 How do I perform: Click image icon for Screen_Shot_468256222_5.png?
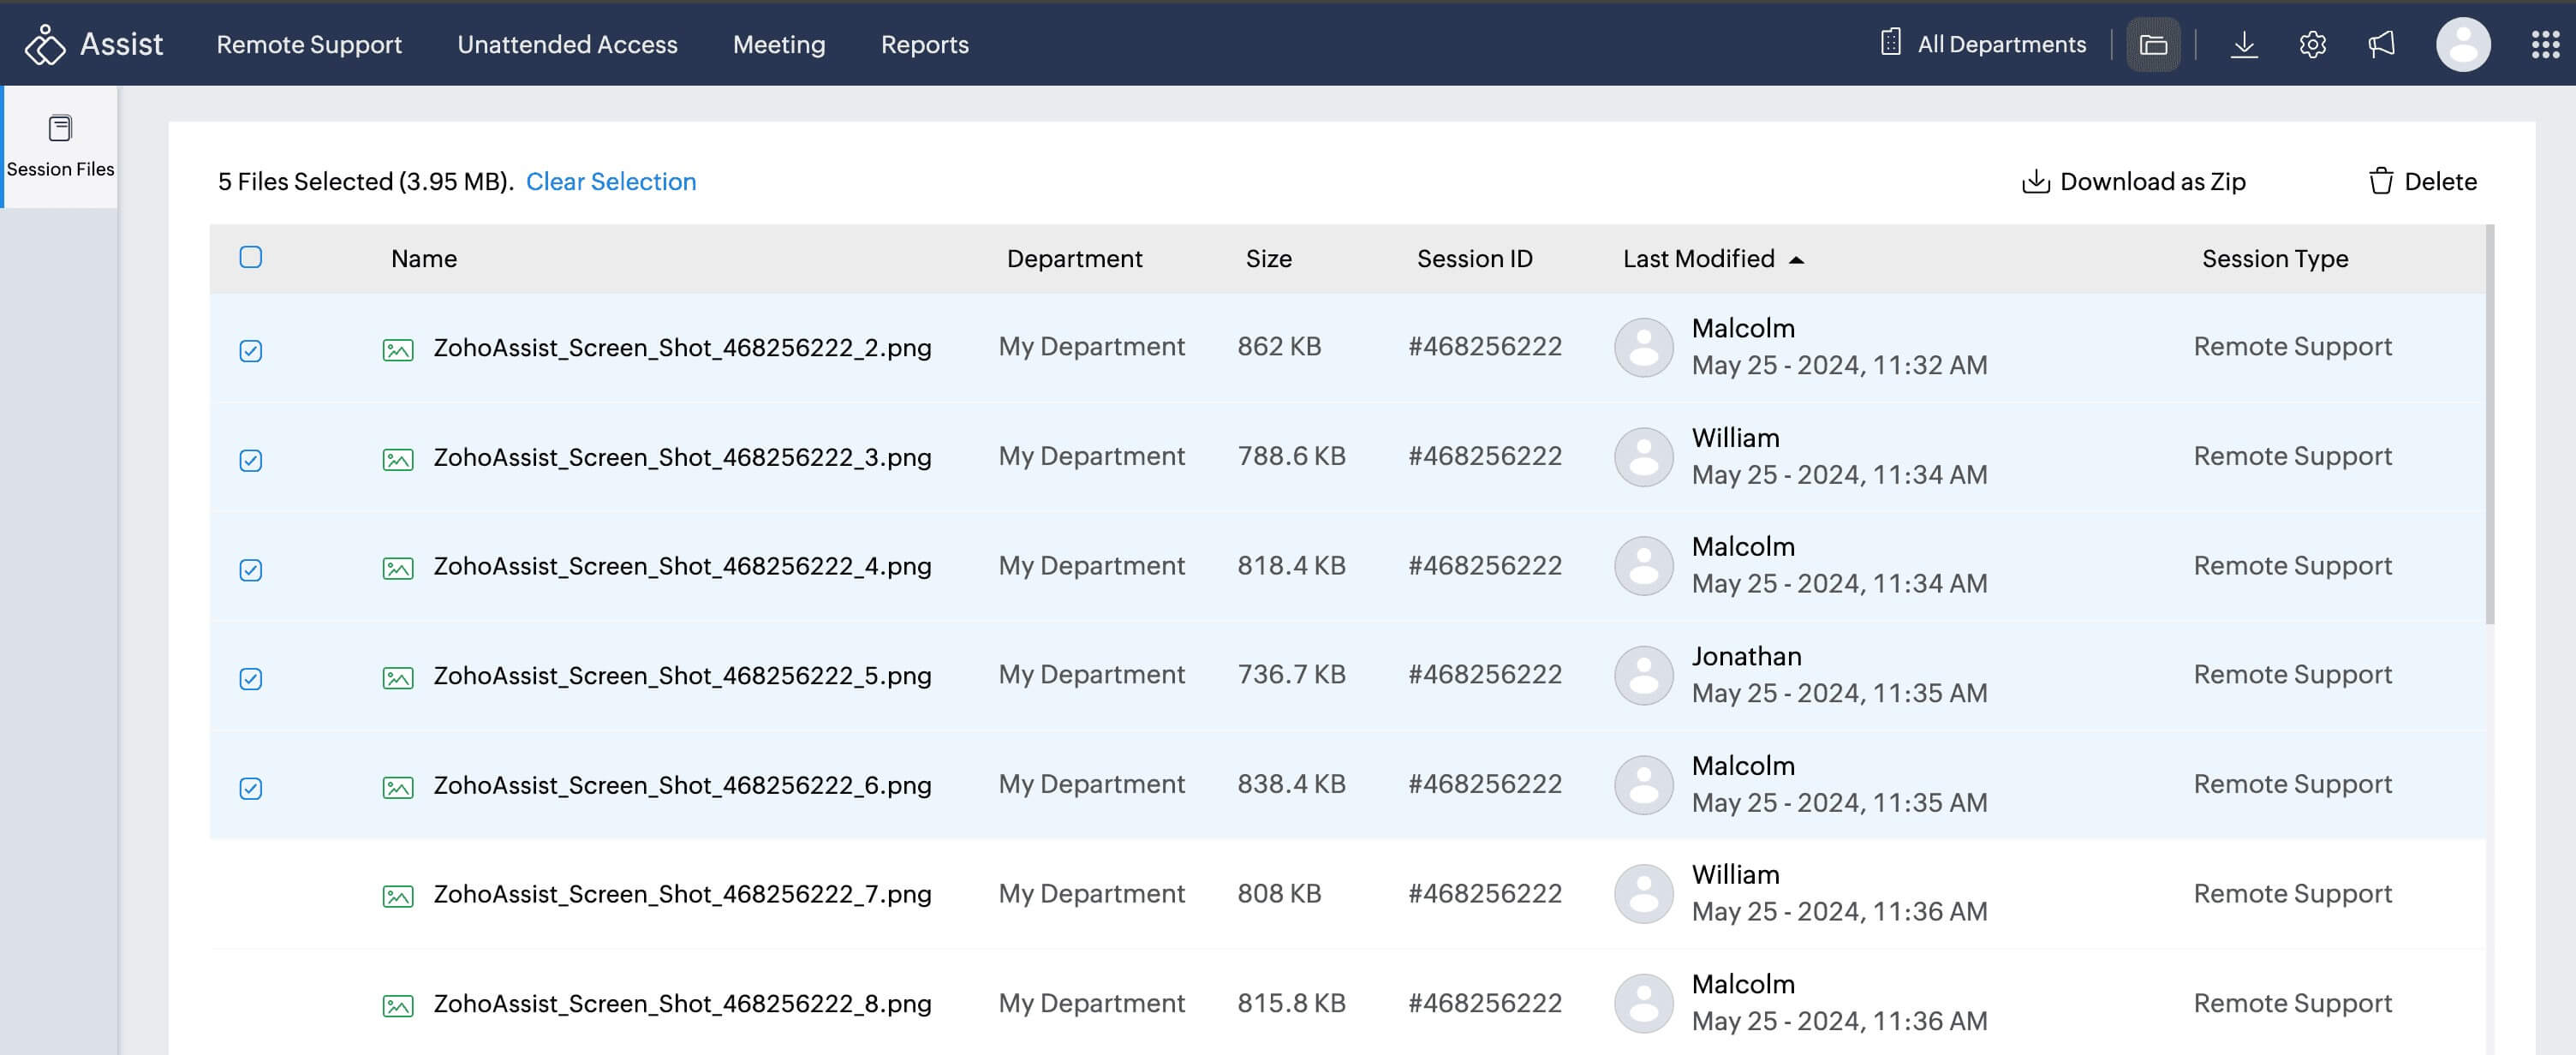(x=398, y=678)
